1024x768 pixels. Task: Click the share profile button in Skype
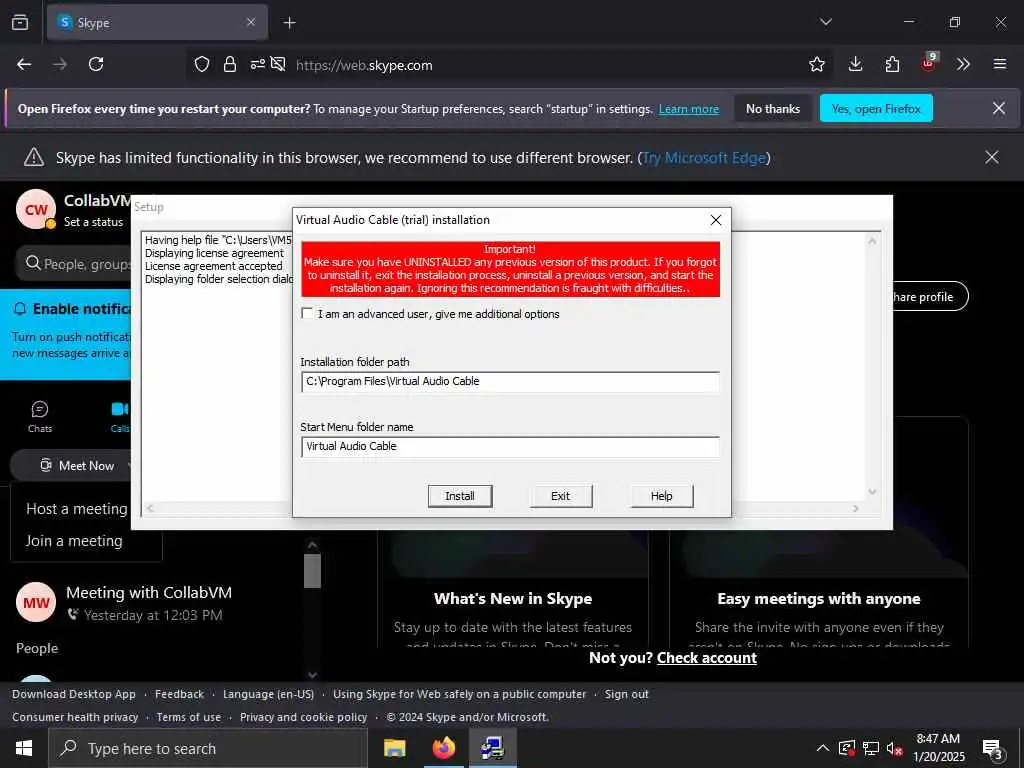click(x=930, y=296)
